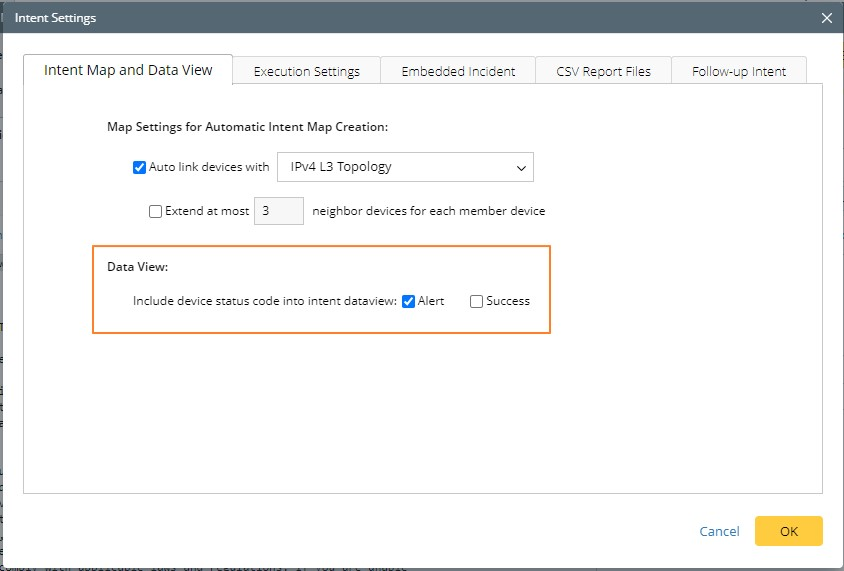Toggle the Alert status code checkbox

[409, 301]
